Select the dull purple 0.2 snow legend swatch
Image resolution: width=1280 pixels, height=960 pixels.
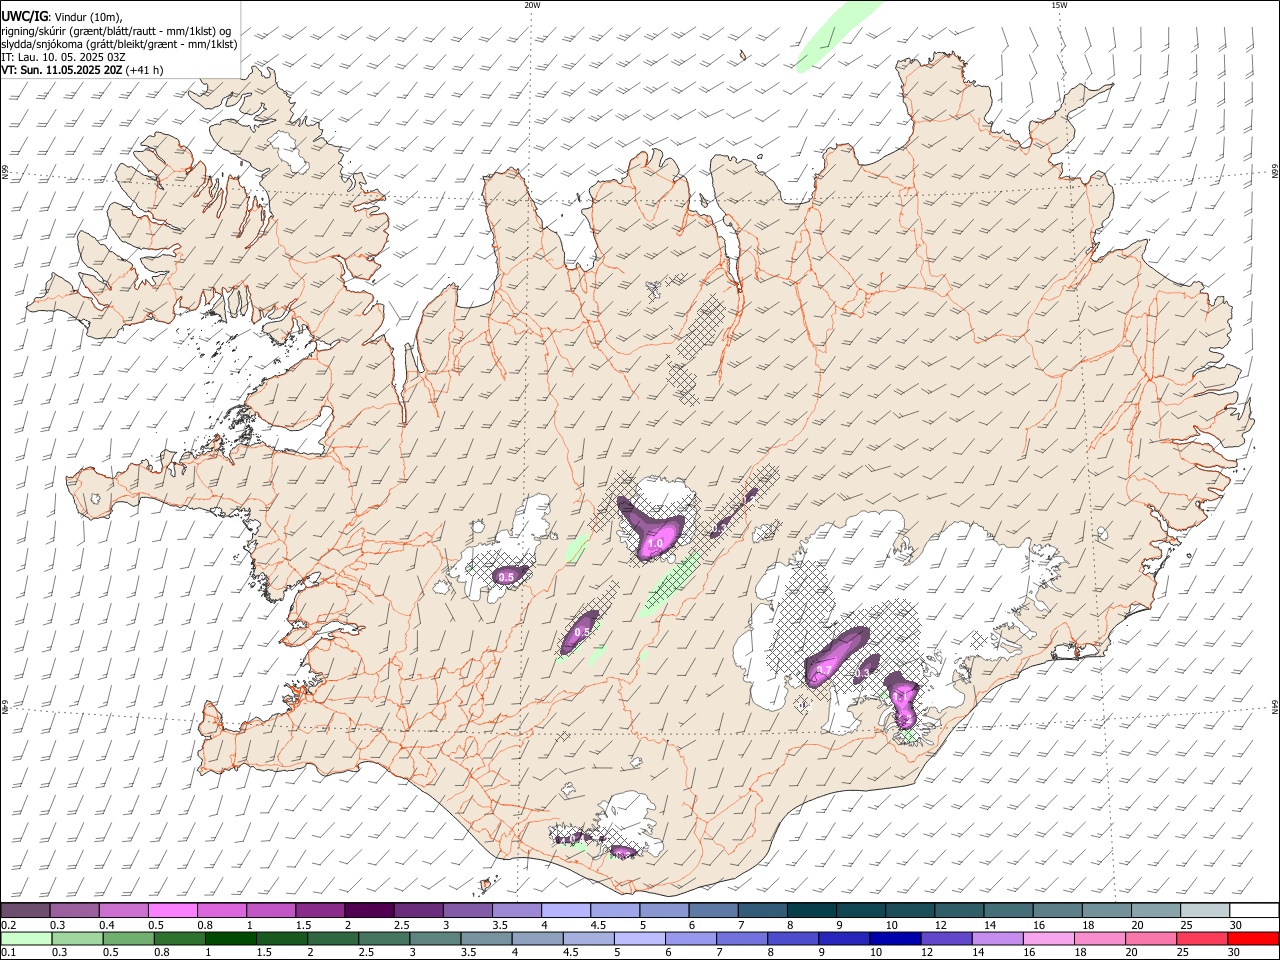point(25,911)
